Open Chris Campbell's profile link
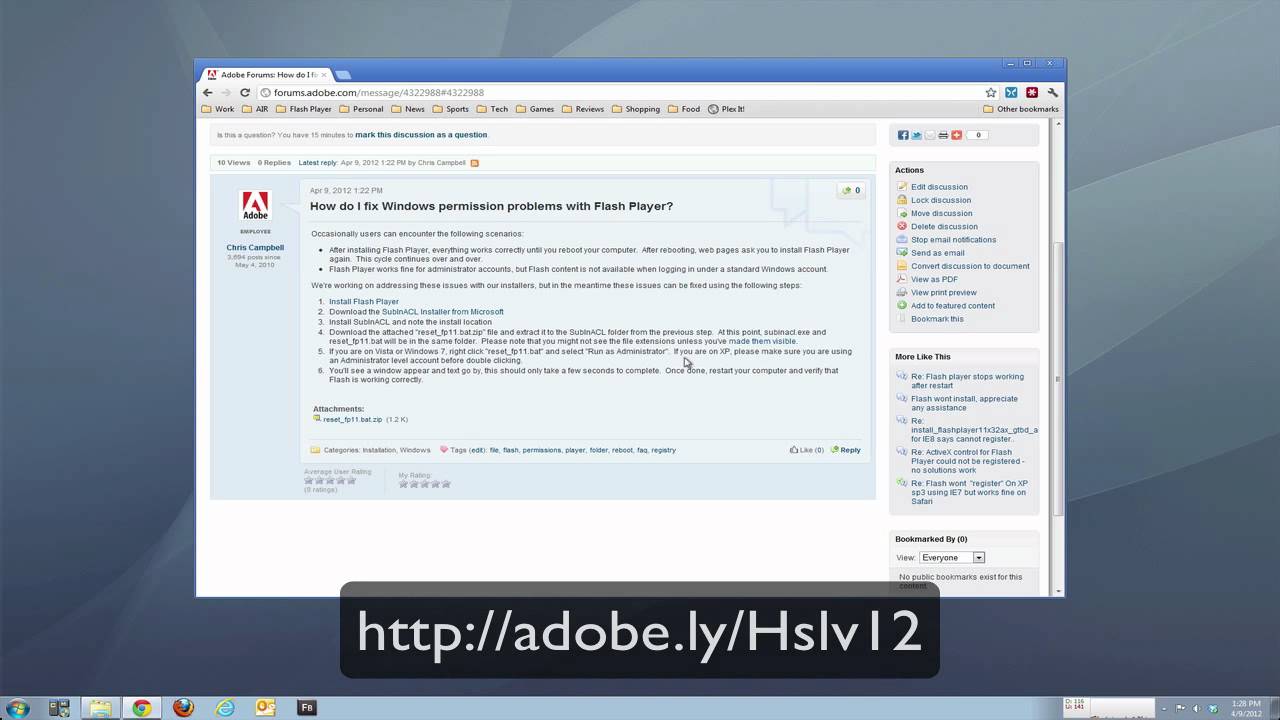Image resolution: width=1280 pixels, height=720 pixels. click(255, 247)
